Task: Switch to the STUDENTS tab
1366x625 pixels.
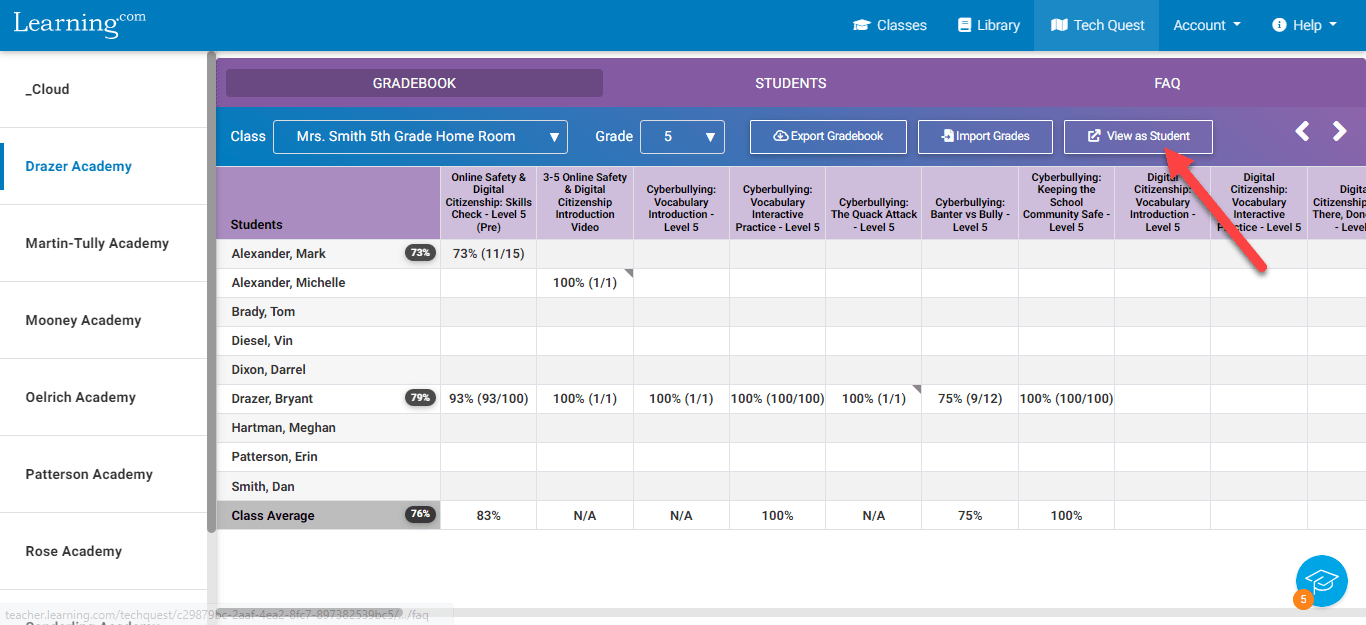Action: 790,83
